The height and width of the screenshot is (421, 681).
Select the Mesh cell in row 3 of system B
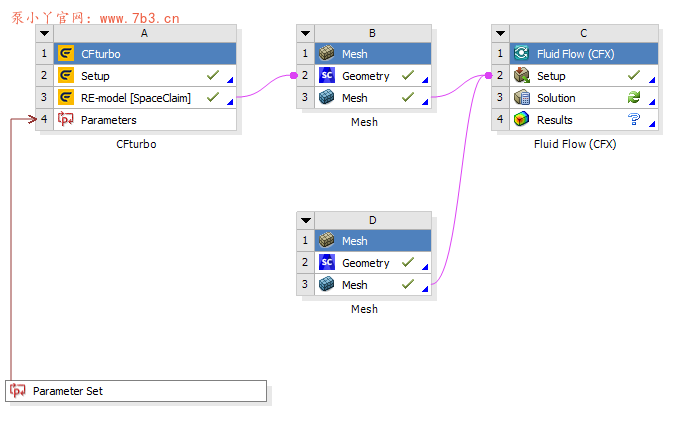373,98
